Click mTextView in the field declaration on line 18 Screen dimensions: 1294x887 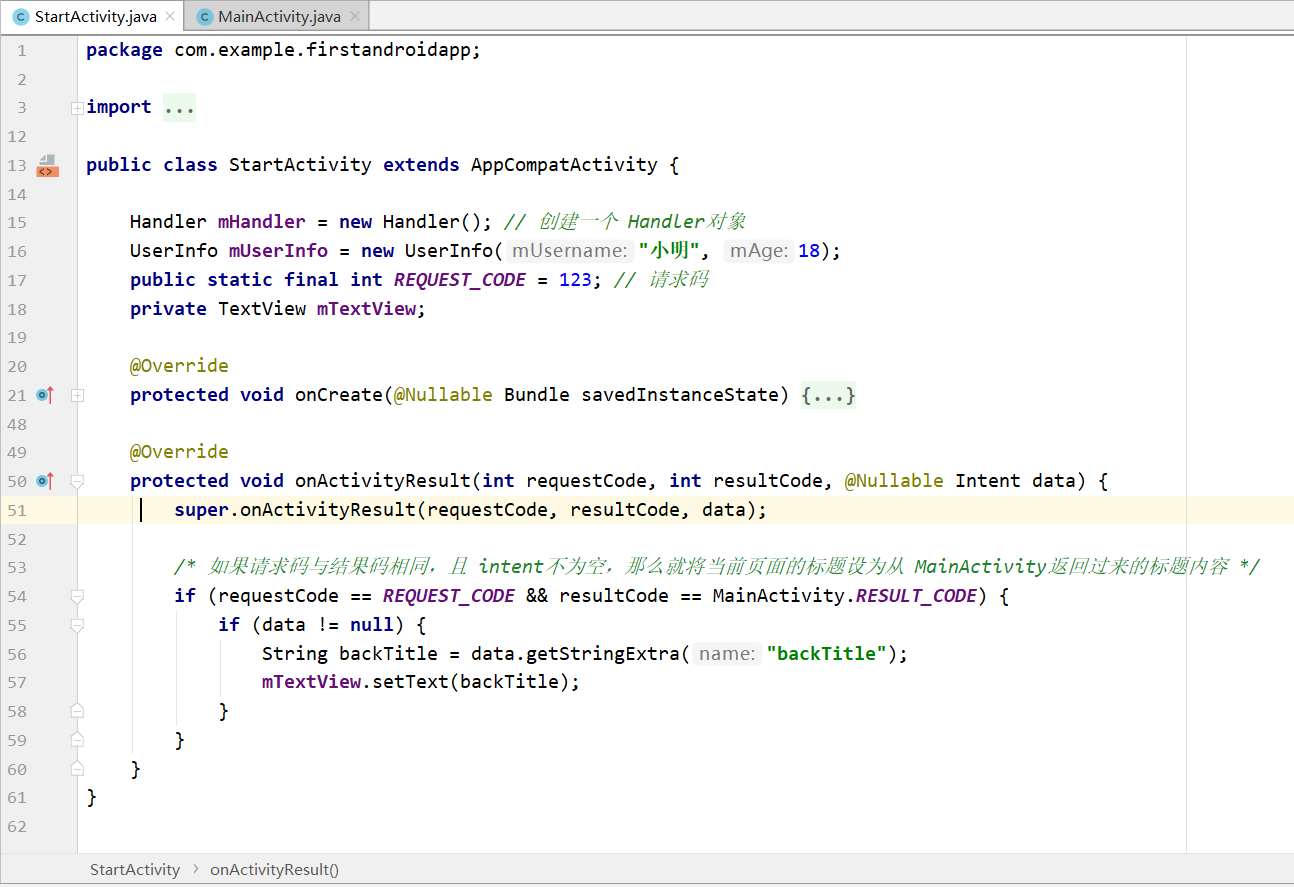point(366,309)
